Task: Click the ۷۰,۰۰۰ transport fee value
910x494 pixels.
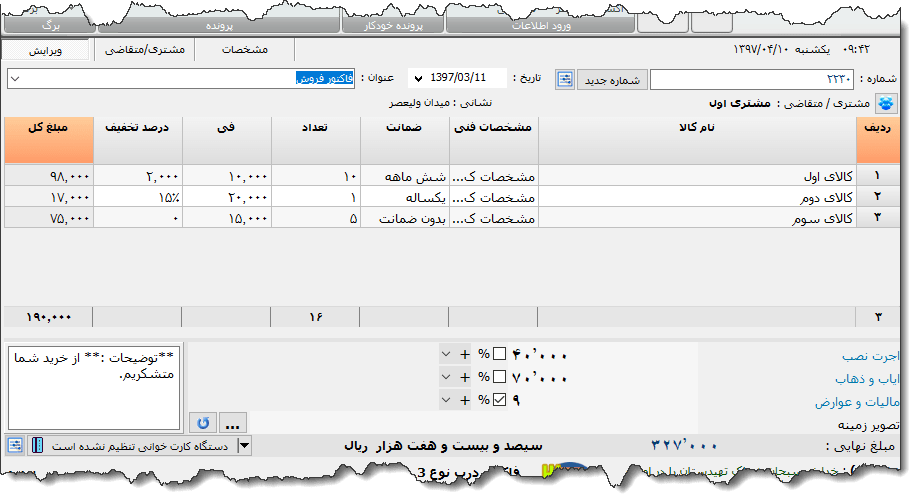Action: [539, 378]
